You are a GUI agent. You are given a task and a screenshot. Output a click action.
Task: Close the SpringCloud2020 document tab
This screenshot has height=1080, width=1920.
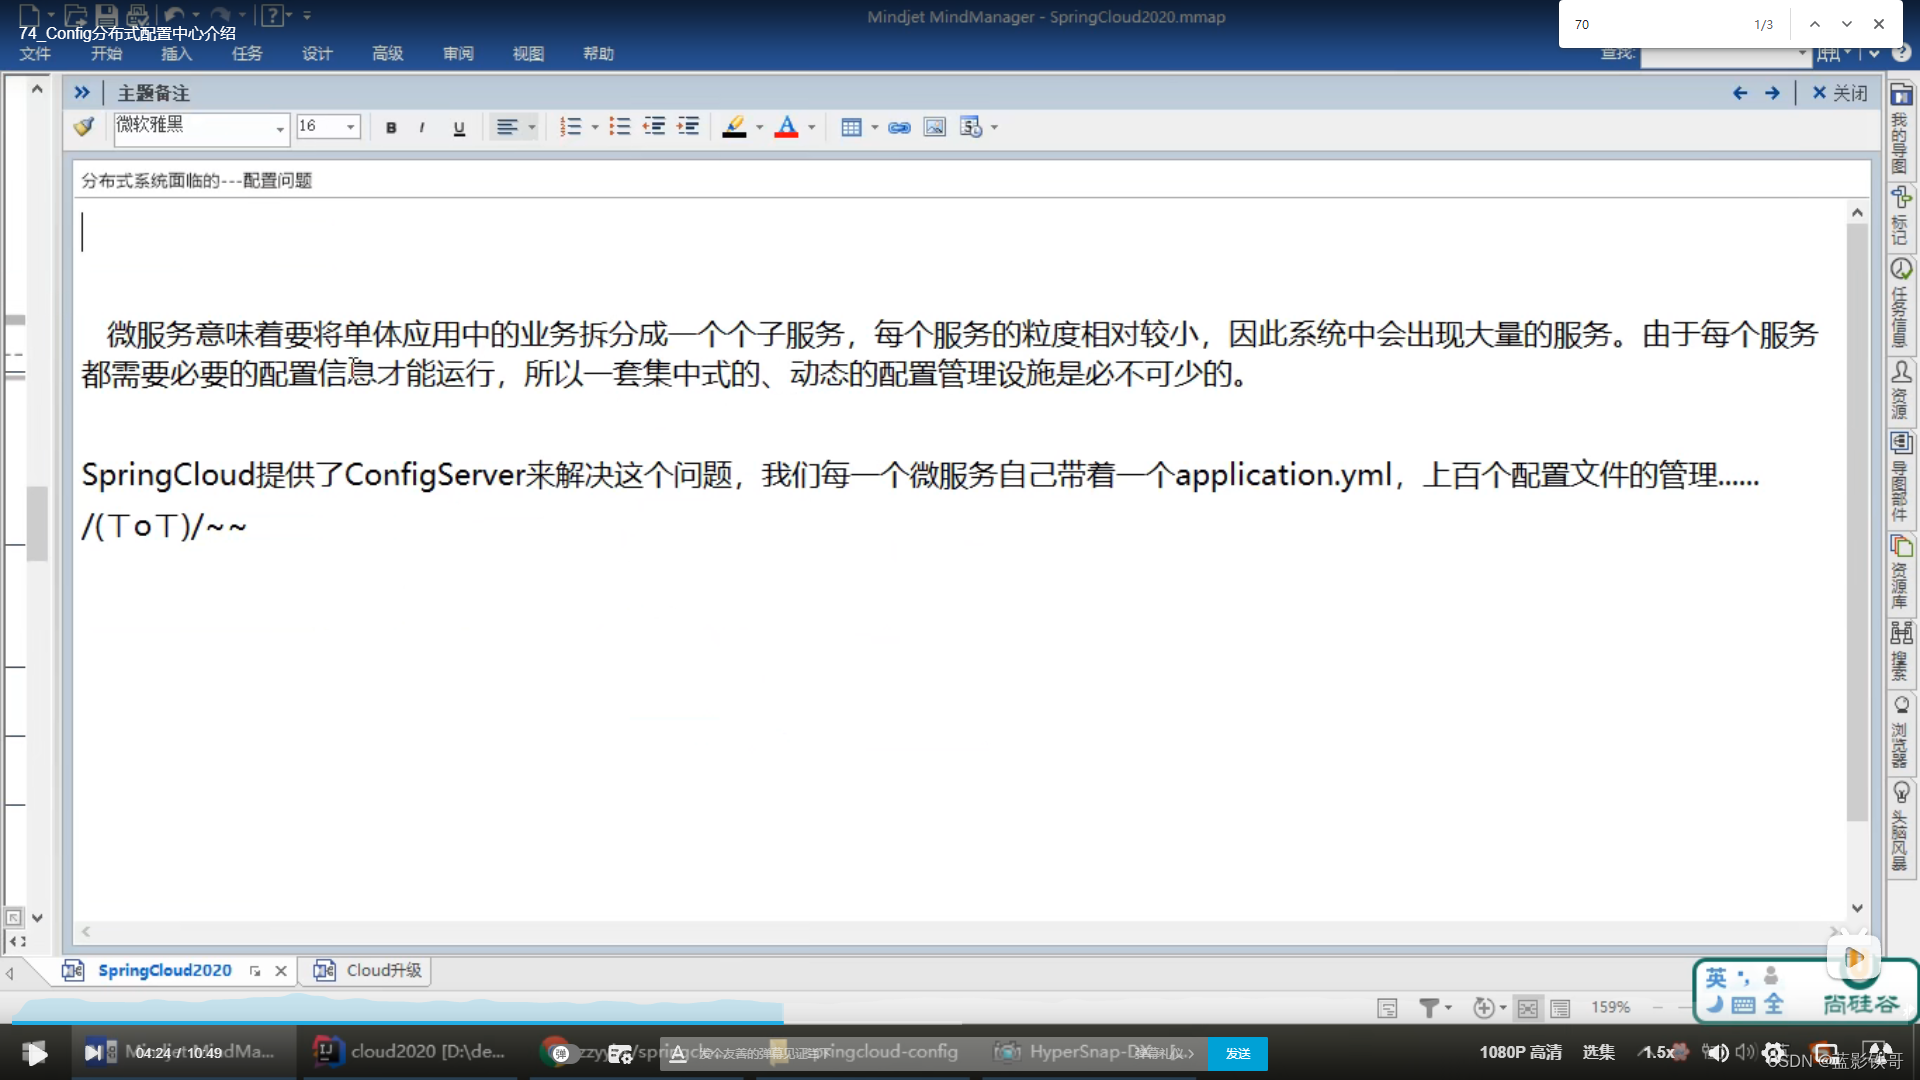(x=281, y=971)
